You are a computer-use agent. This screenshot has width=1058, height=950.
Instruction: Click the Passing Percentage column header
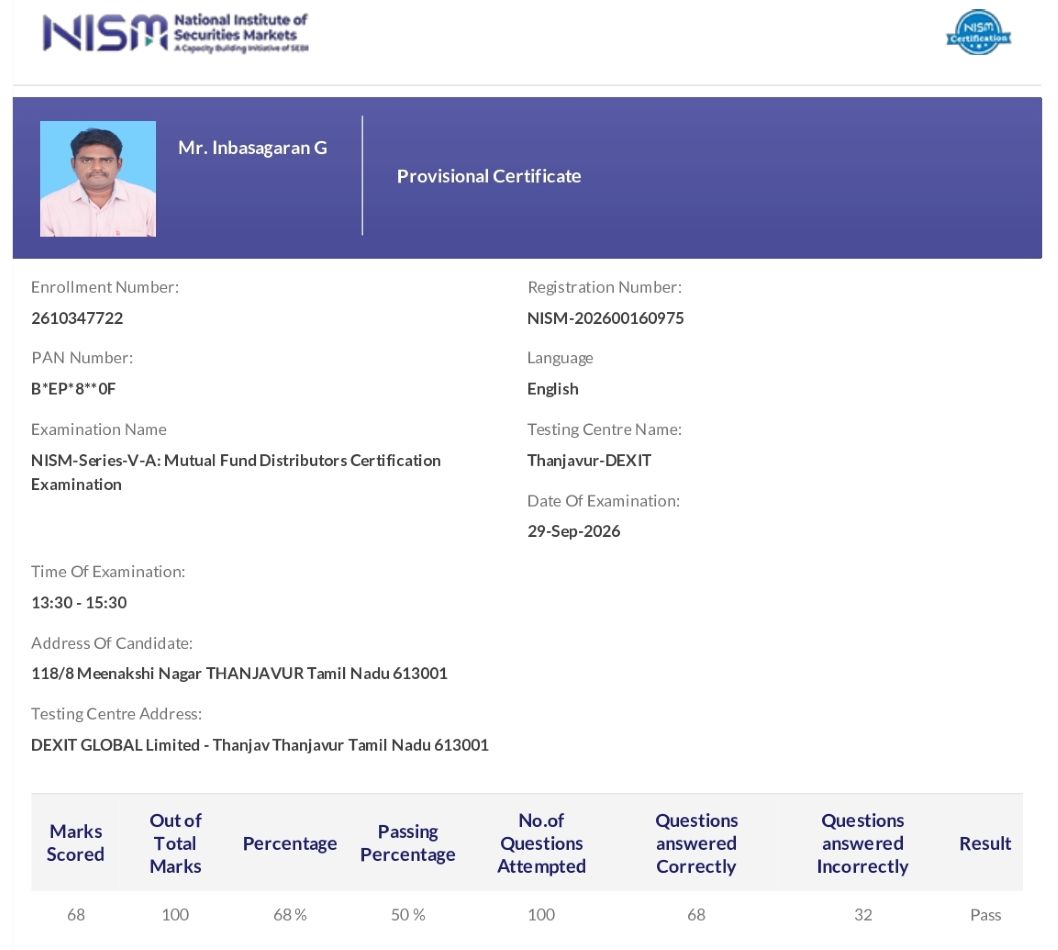(x=408, y=843)
